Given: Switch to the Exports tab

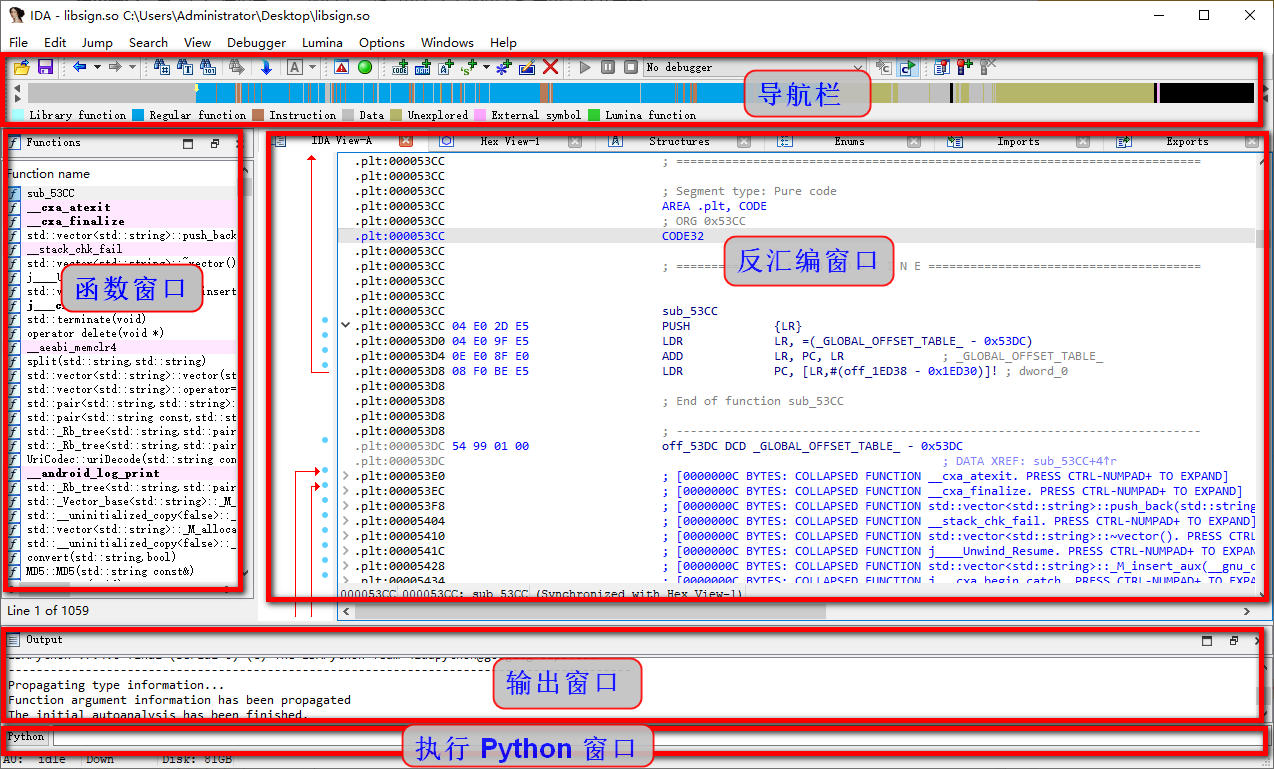Looking at the screenshot, I should (x=1187, y=141).
